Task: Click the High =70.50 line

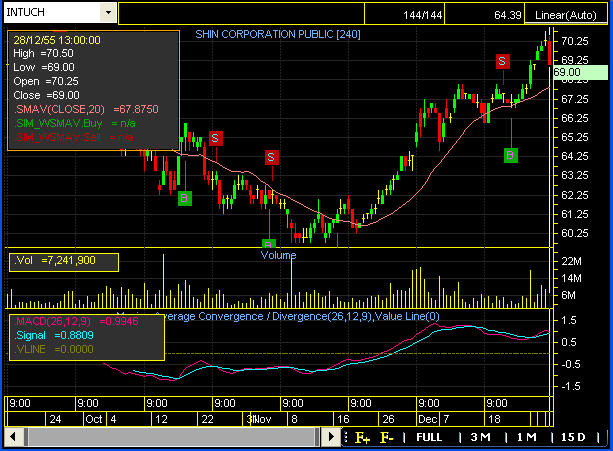Action: [x=43, y=53]
